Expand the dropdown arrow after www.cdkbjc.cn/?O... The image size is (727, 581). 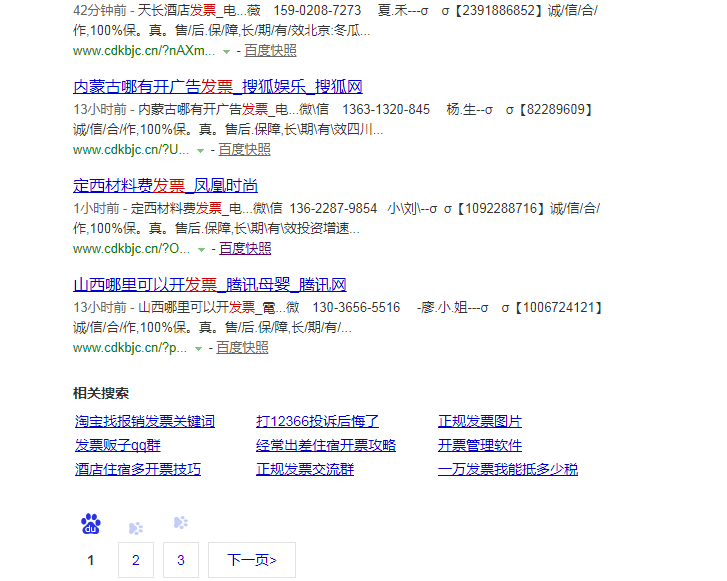coord(201,249)
